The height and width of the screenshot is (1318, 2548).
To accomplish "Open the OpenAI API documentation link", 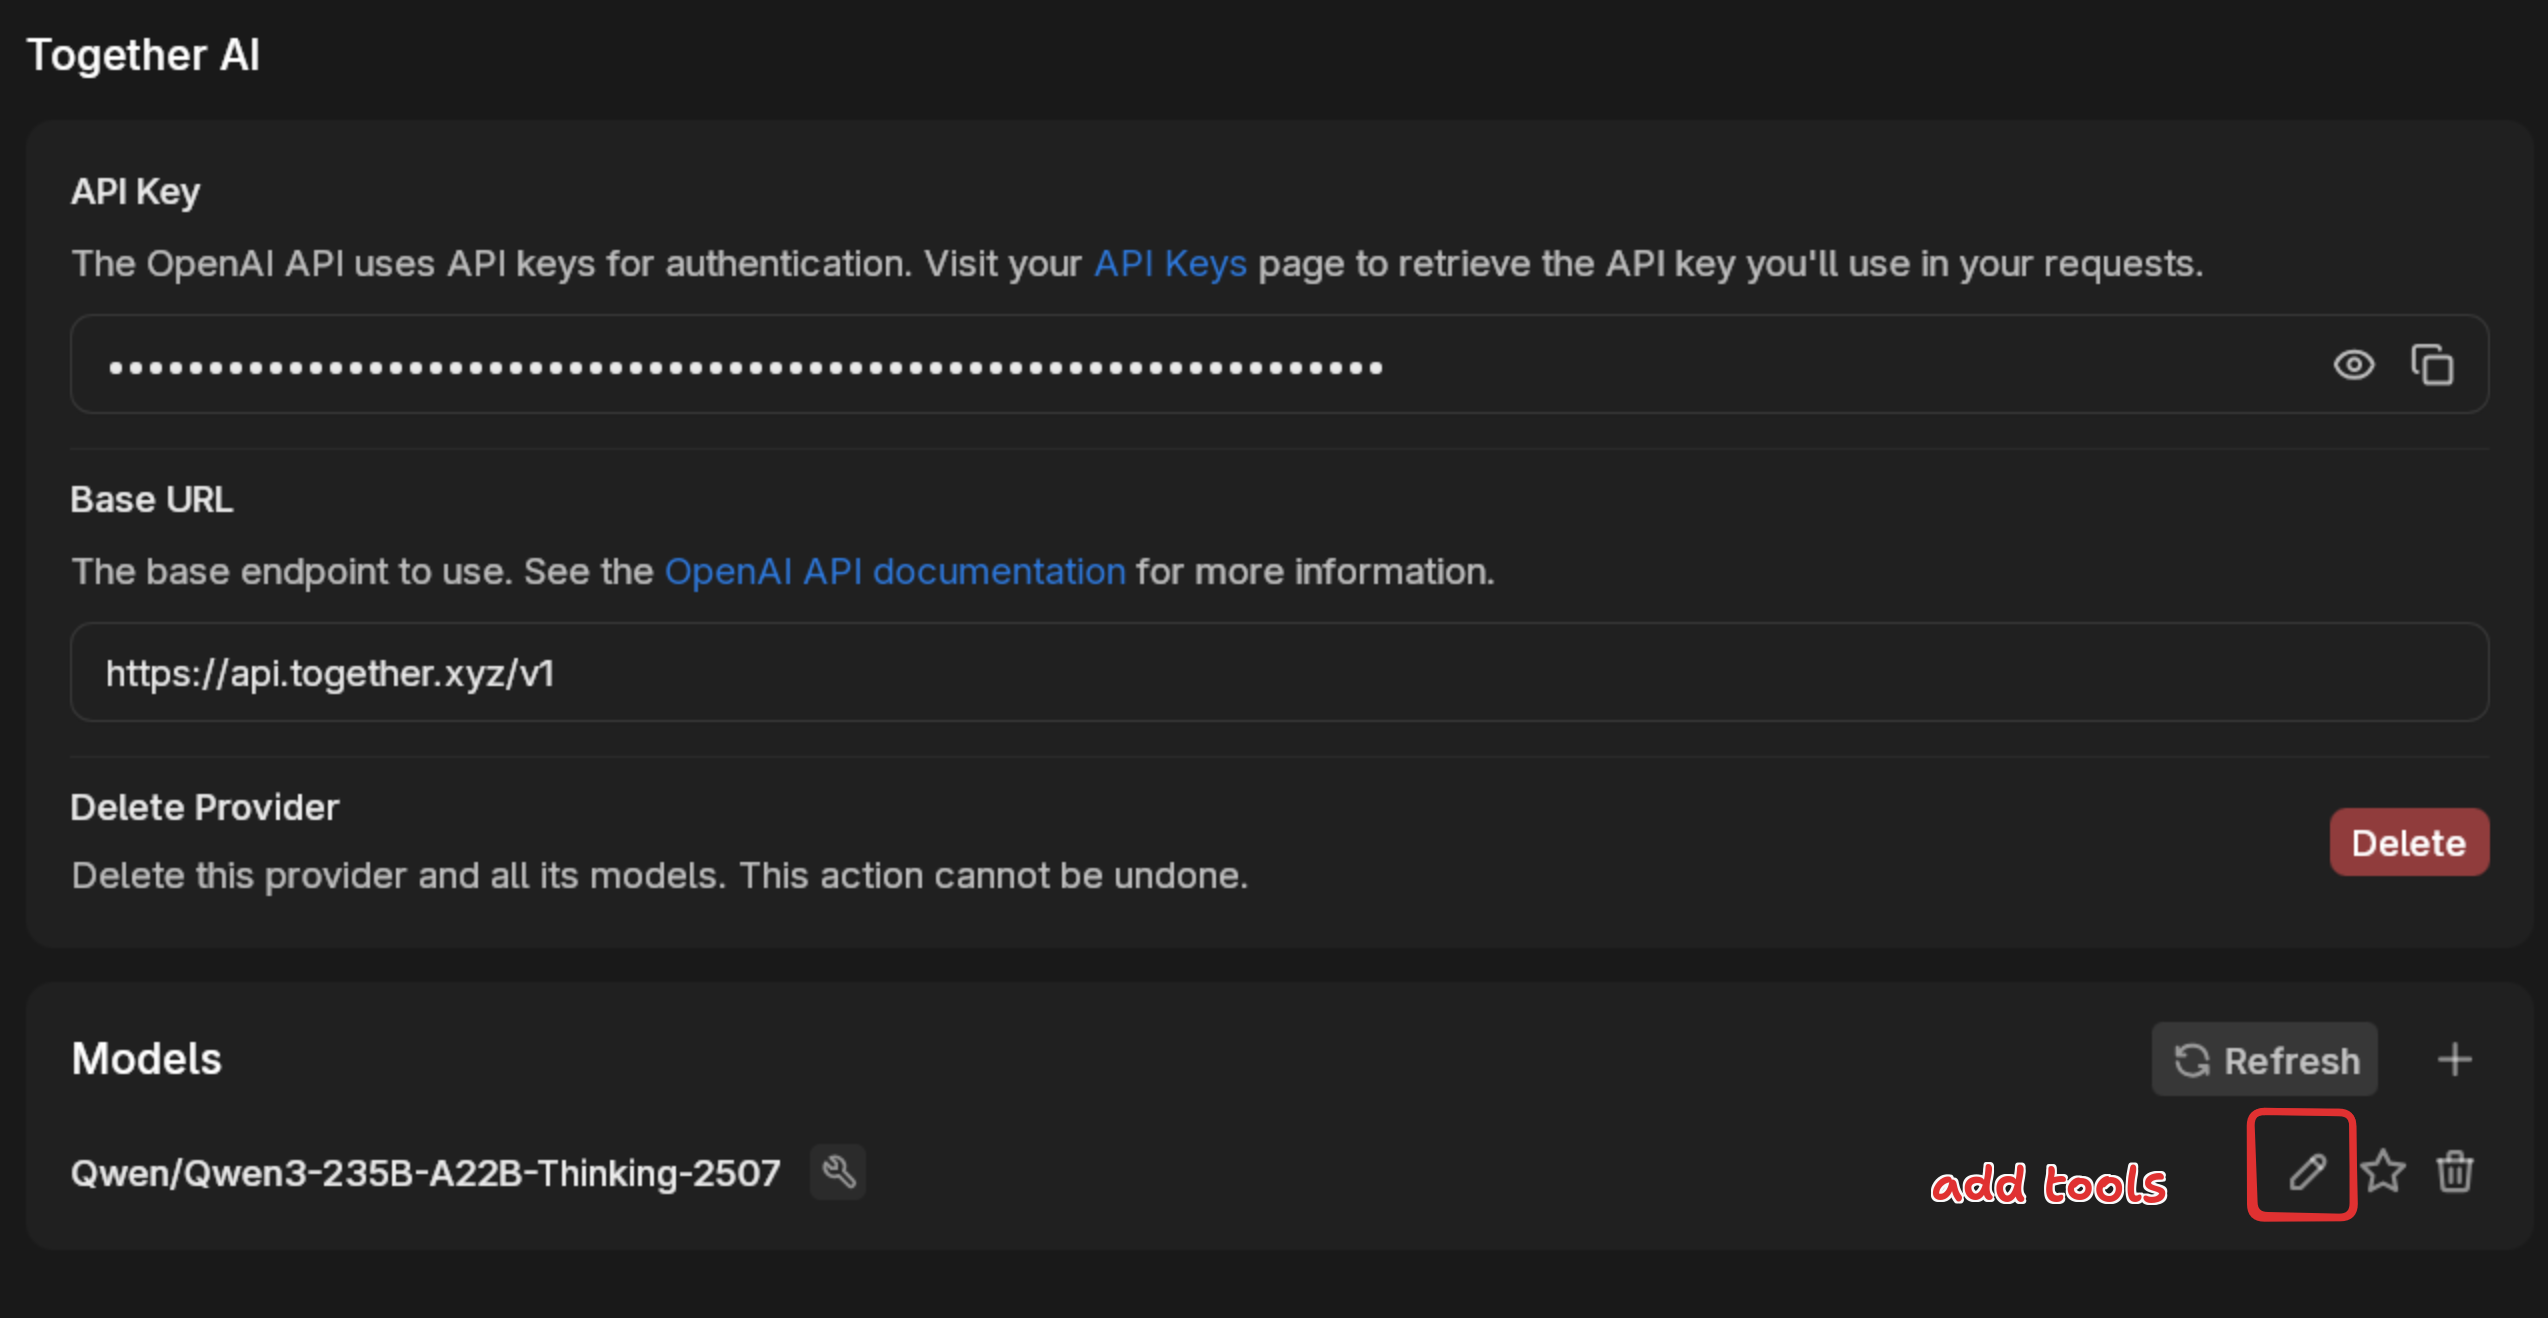I will [x=895, y=572].
